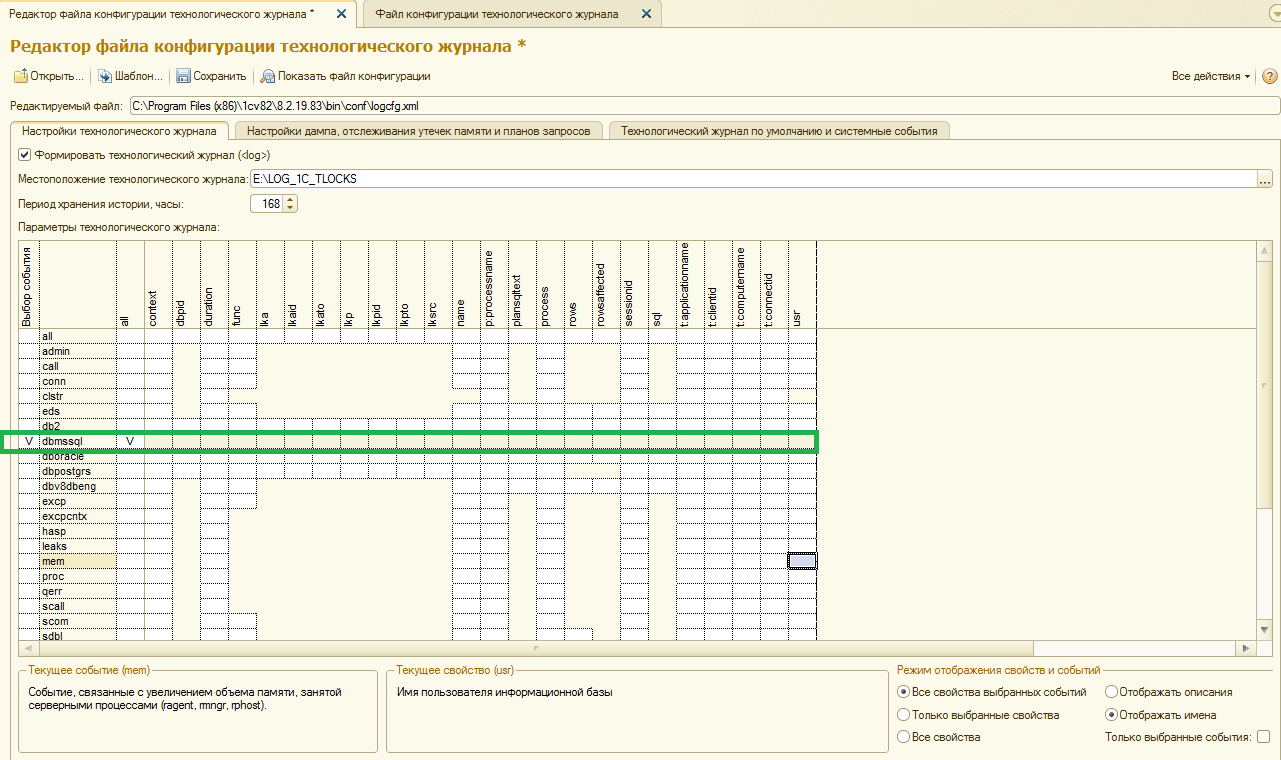Click the "duration" column header
1281x760 pixels.
(214, 285)
